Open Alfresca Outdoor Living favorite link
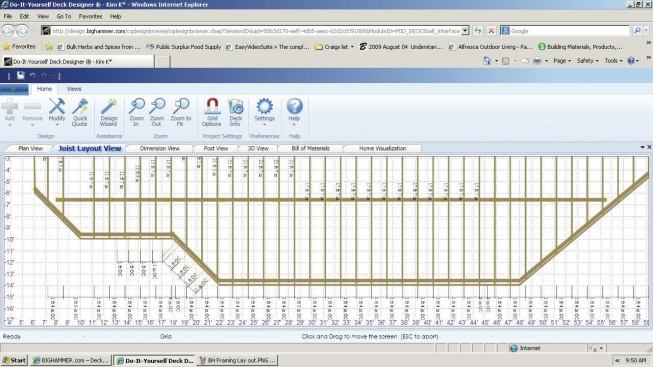Screen dimensions: 653x367 [491, 47]
